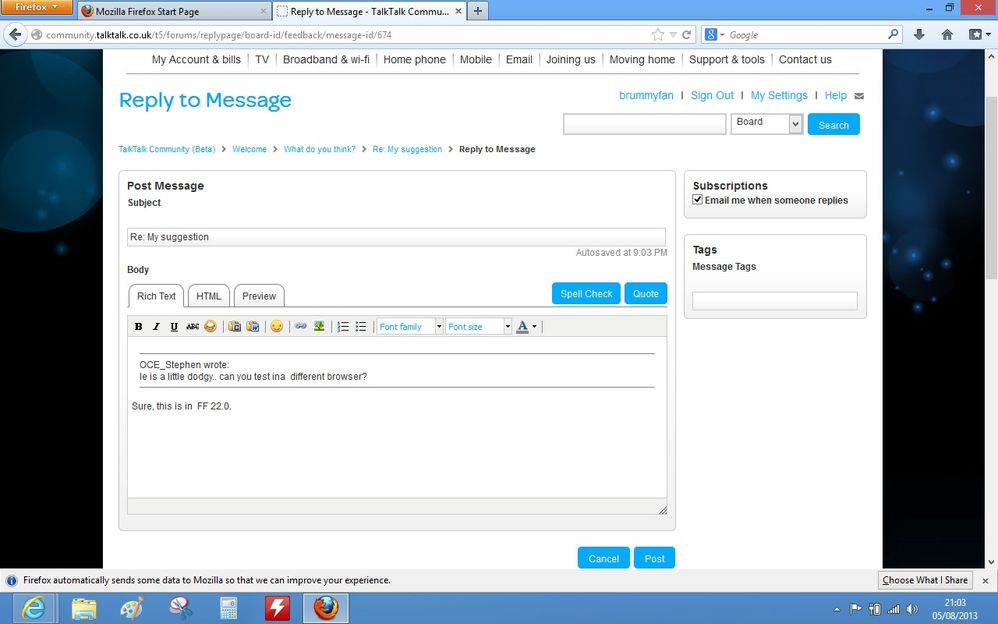The height and width of the screenshot is (624, 998).
Task: Switch to the HTML editor tab
Action: point(209,296)
